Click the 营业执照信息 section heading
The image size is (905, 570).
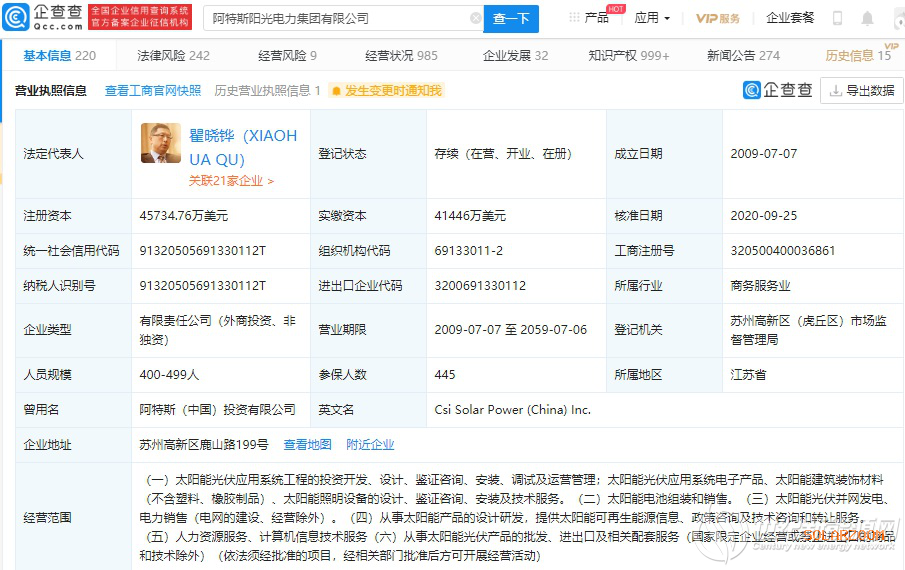[51, 91]
